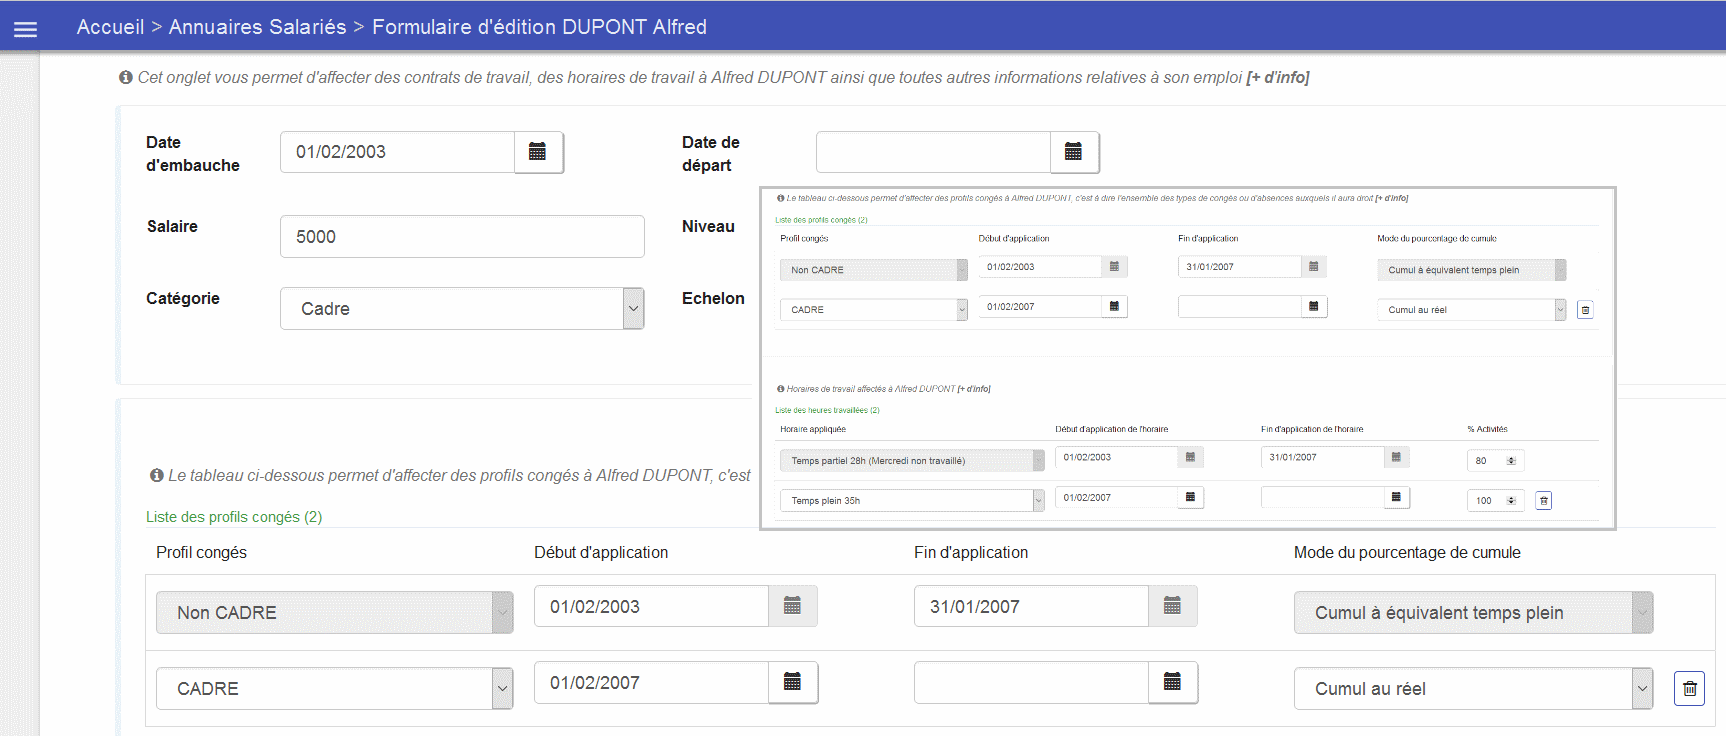Image resolution: width=1726 pixels, height=736 pixels.
Task: Click the 'Catégorie' label
Action: coord(183,298)
